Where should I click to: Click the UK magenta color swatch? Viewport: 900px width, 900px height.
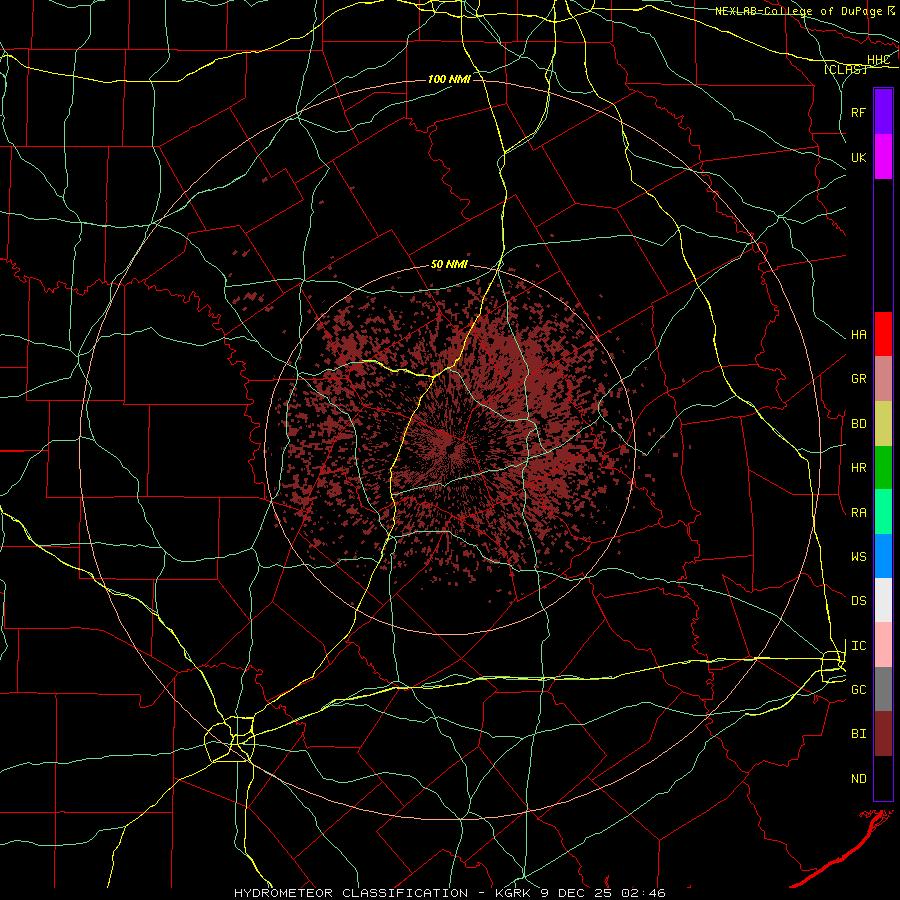[x=883, y=157]
